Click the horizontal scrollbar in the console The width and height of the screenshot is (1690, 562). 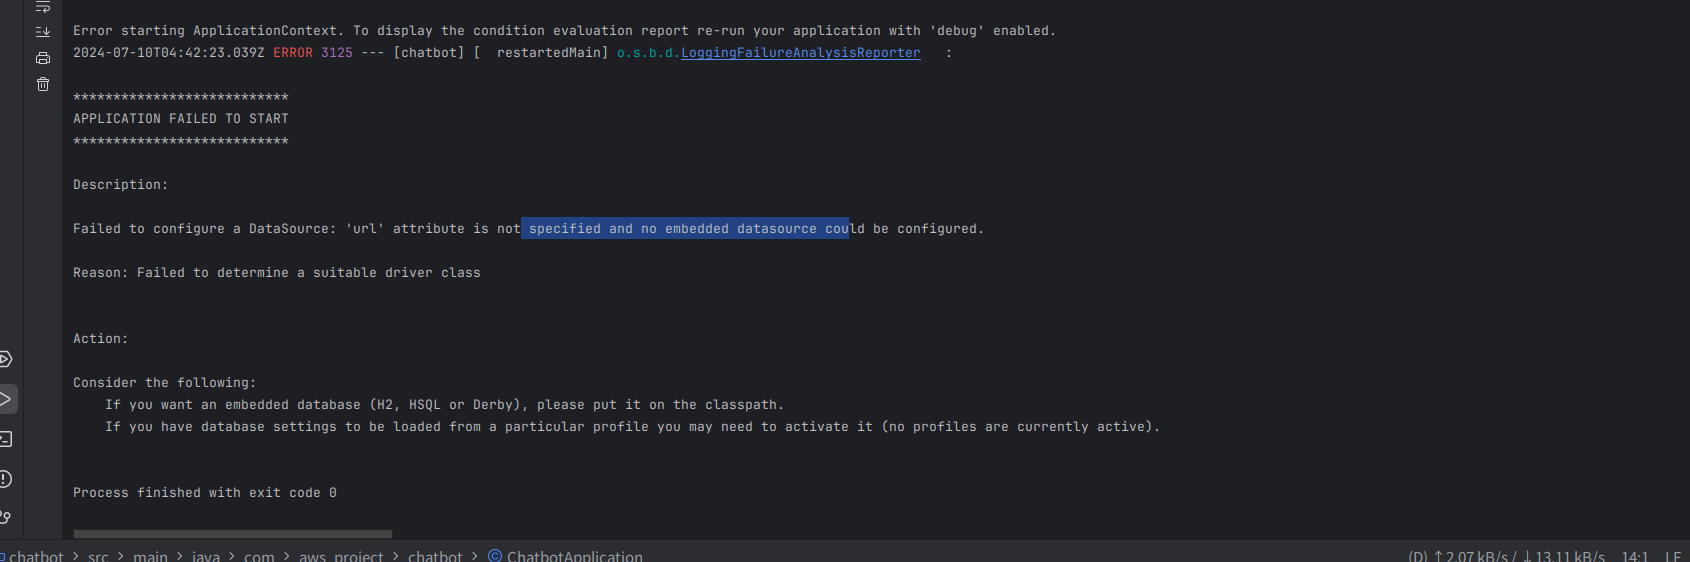pyautogui.click(x=232, y=534)
